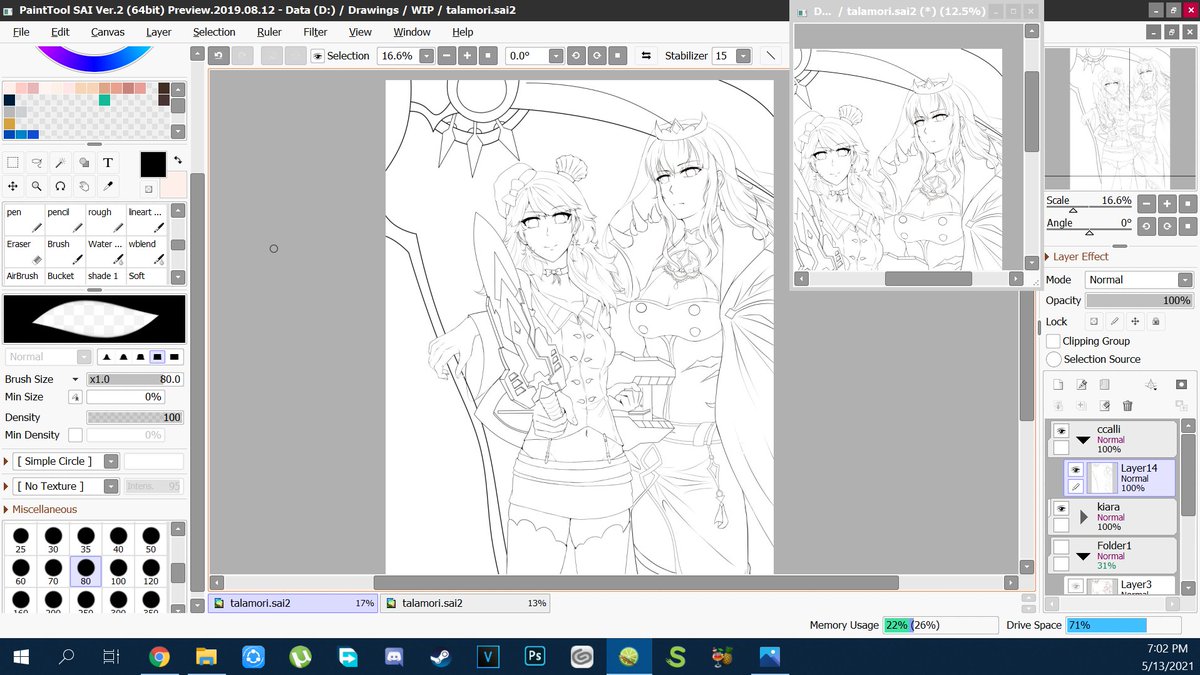Select the Move tool

(13, 186)
